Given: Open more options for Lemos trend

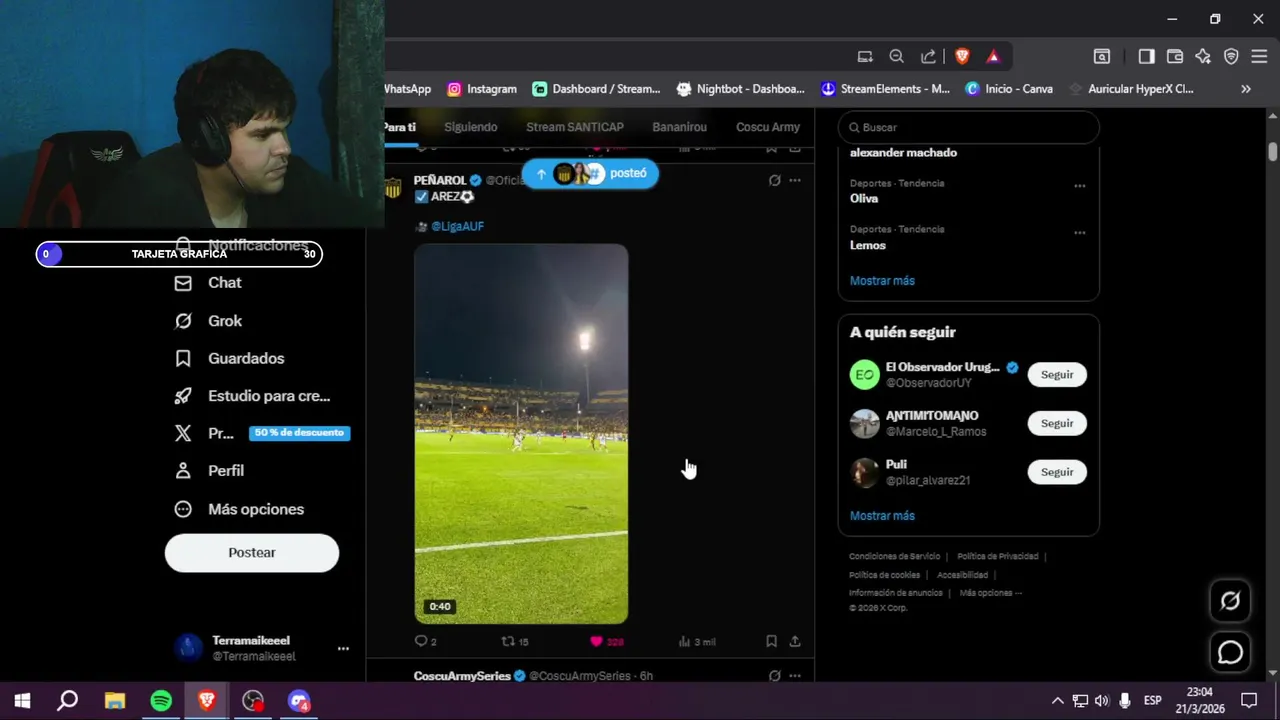Looking at the screenshot, I should (x=1080, y=233).
